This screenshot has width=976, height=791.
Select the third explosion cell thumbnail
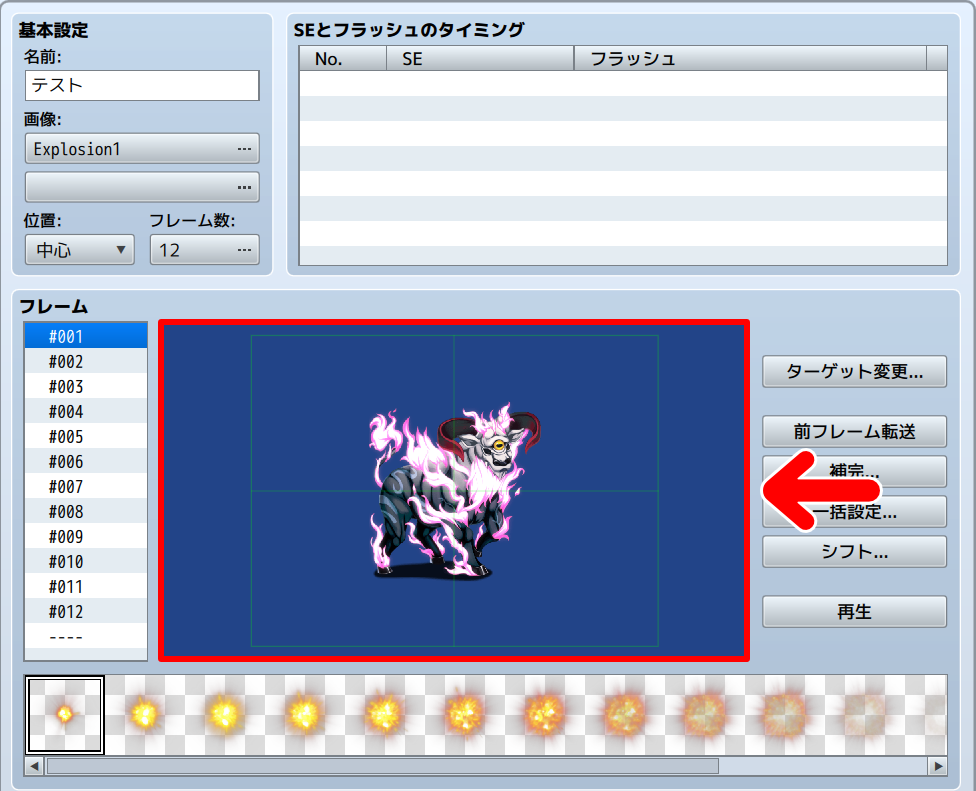click(225, 714)
